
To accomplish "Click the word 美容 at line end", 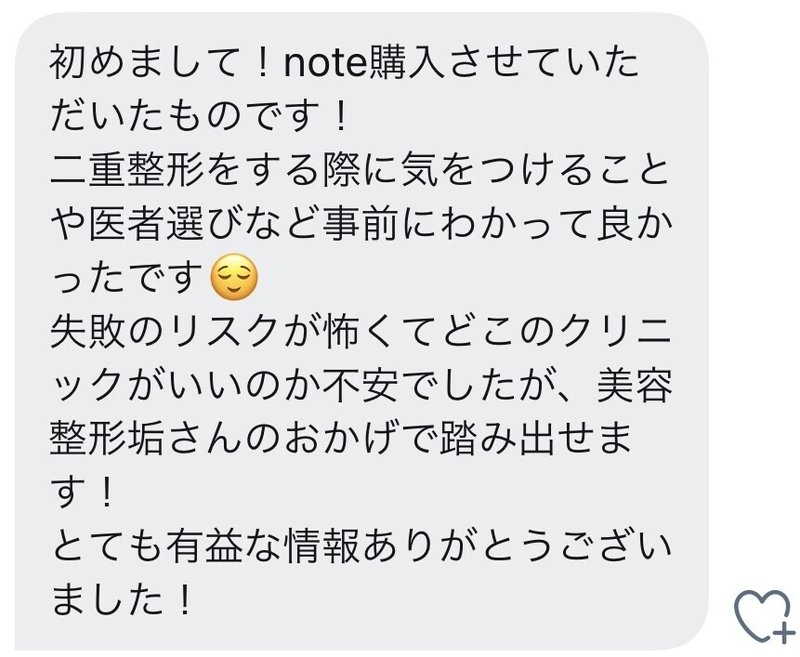I will [634, 385].
